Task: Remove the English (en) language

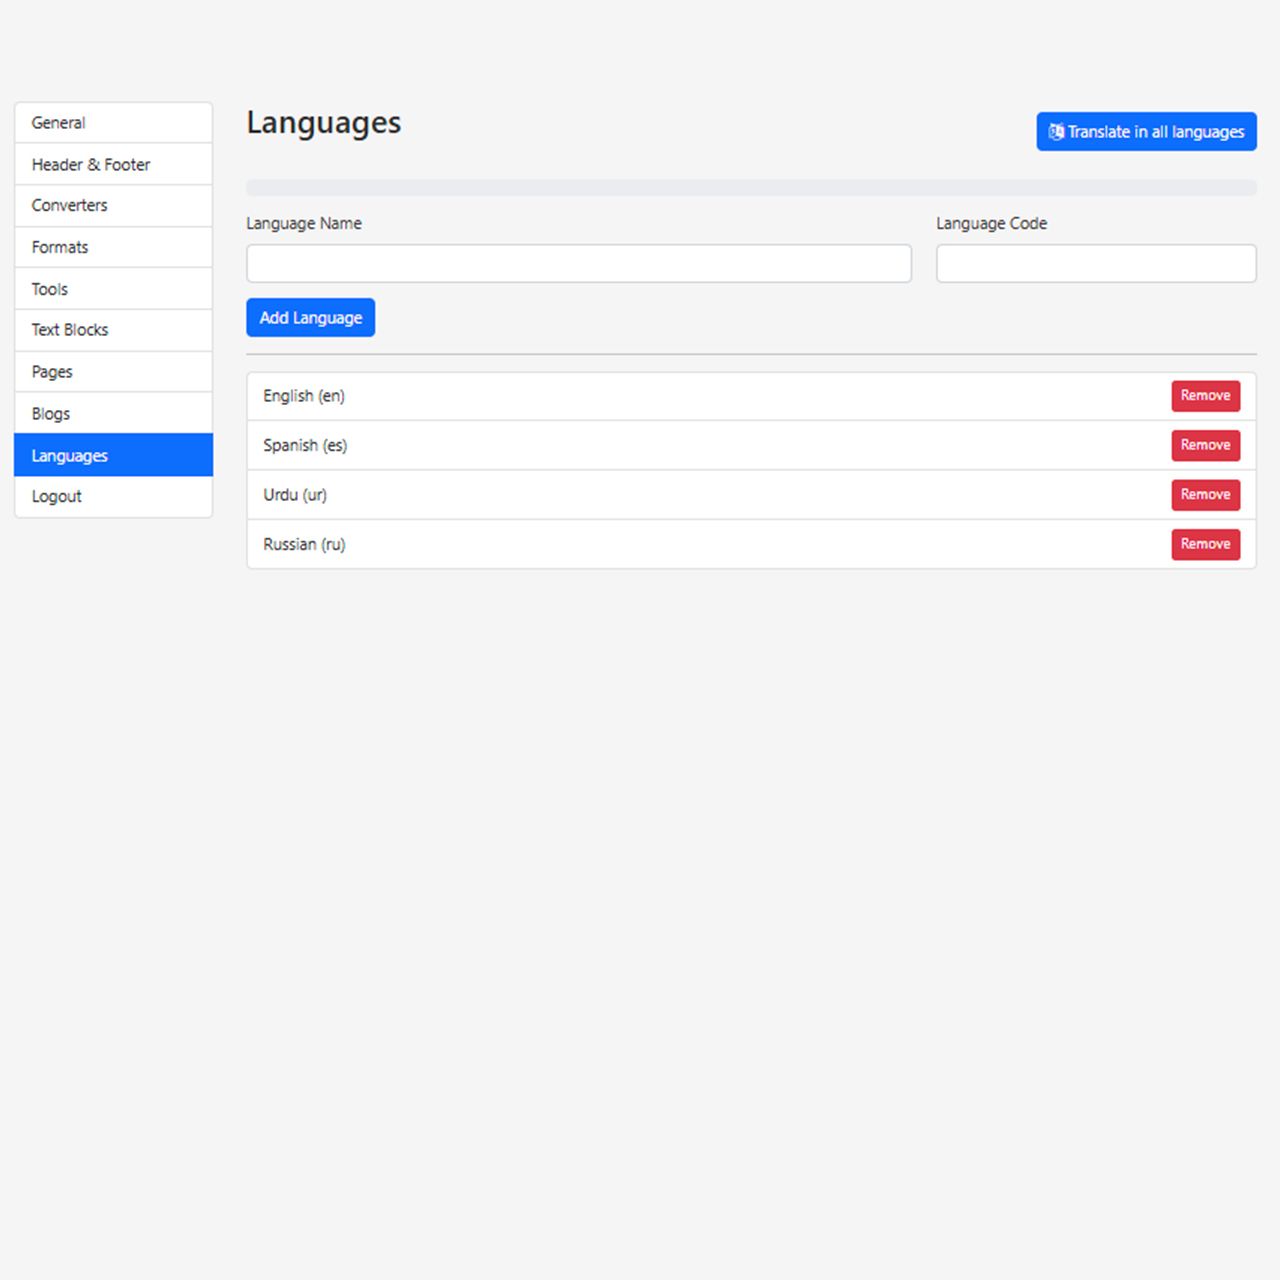Action: pyautogui.click(x=1206, y=396)
